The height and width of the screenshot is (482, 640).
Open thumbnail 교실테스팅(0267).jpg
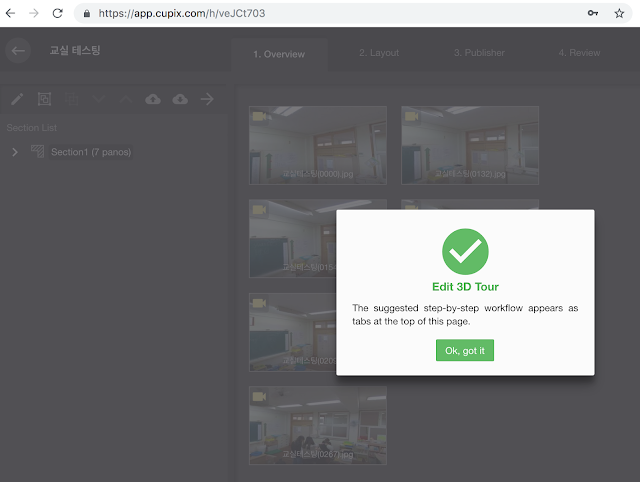tap(318, 425)
